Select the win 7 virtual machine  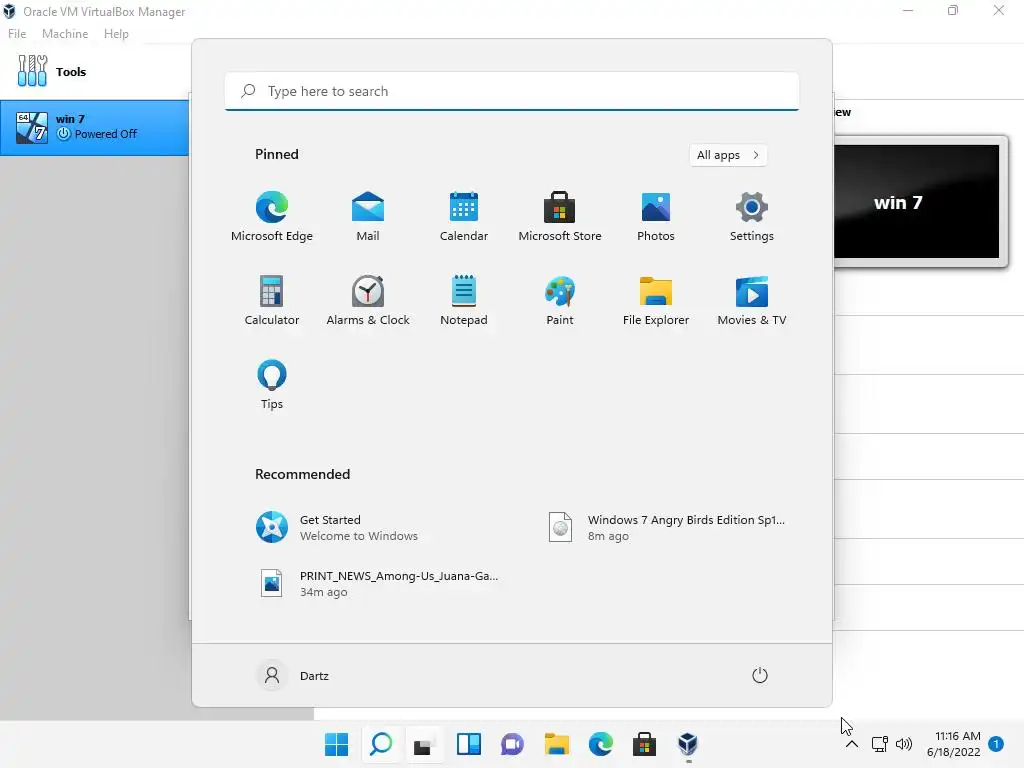pos(95,127)
